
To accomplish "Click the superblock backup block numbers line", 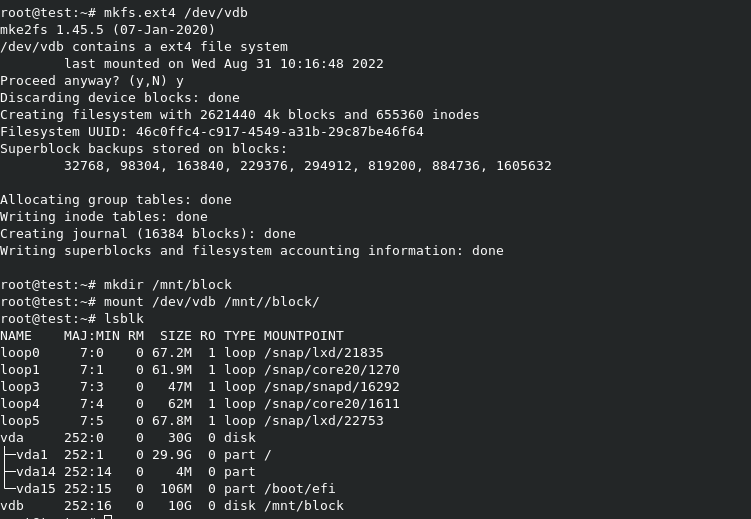I will 307,165.
